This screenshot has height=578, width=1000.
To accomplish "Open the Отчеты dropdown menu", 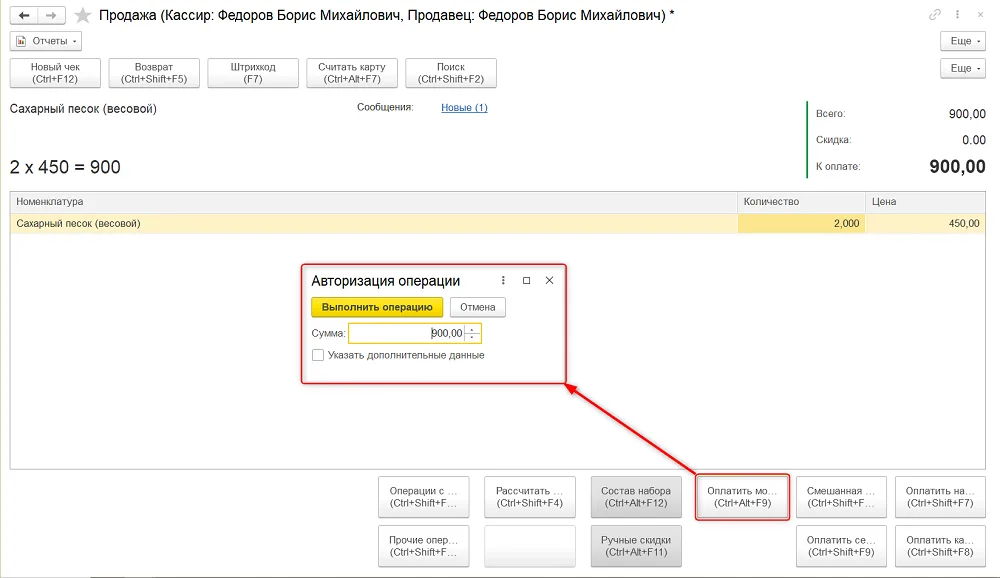I will tap(46, 41).
